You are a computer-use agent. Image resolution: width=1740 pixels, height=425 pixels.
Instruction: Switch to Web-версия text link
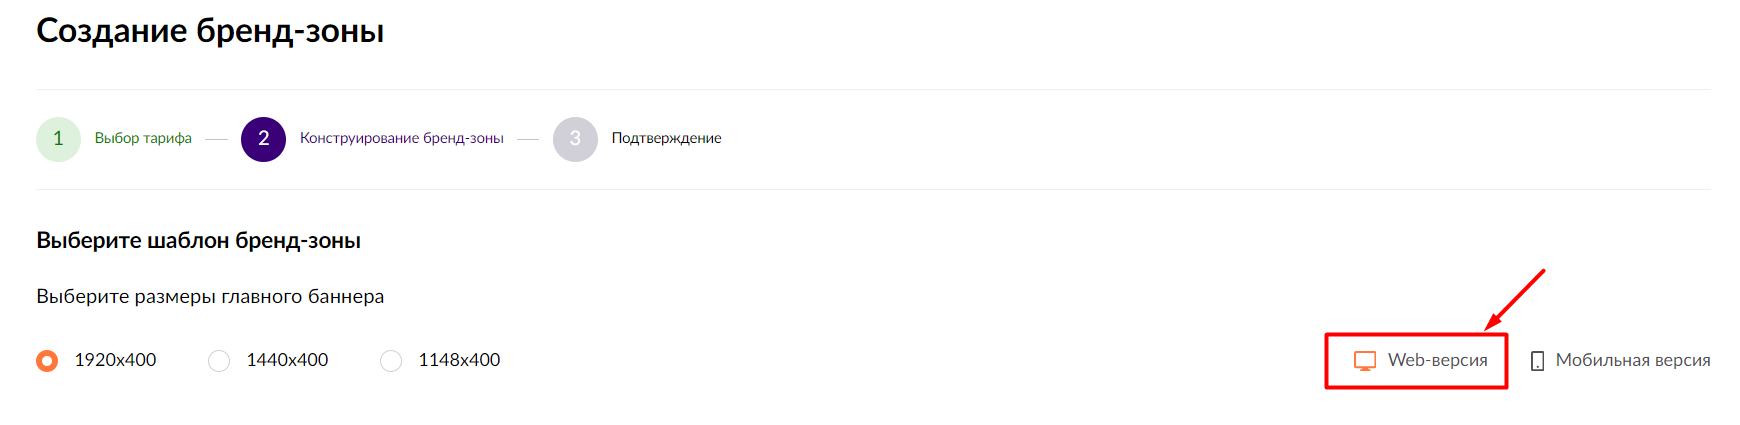[1437, 360]
